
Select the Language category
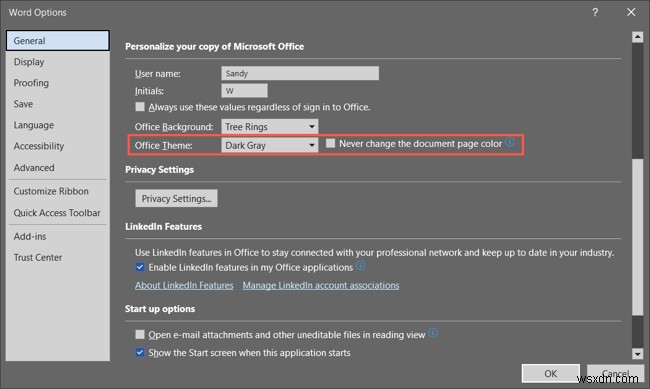[58, 125]
